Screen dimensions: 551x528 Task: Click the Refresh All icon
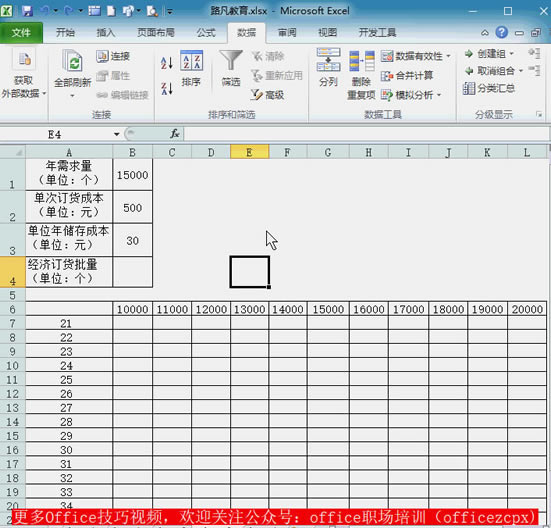click(x=73, y=61)
